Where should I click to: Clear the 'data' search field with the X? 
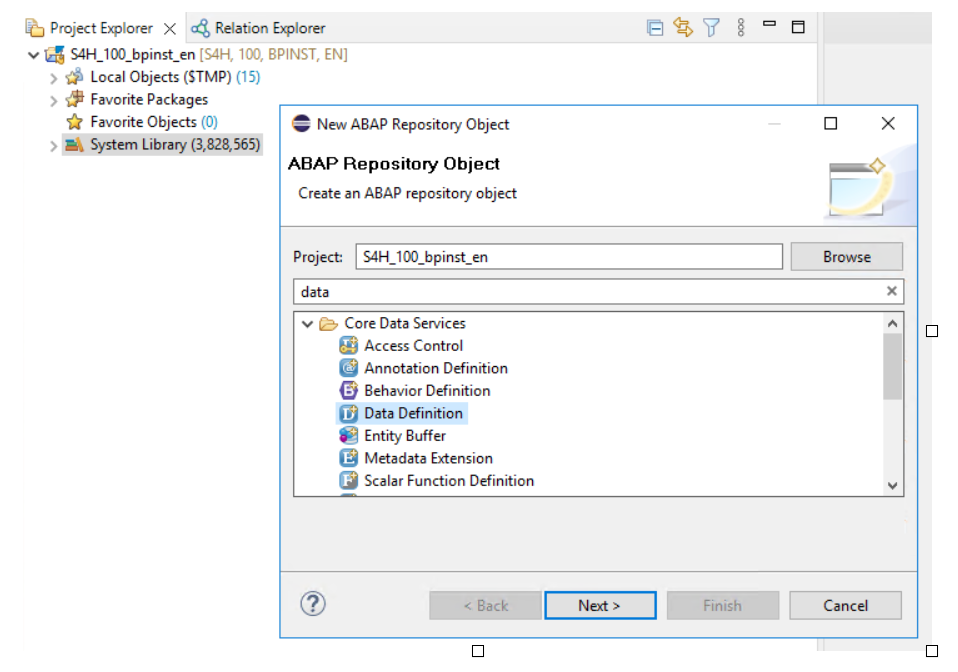890,291
